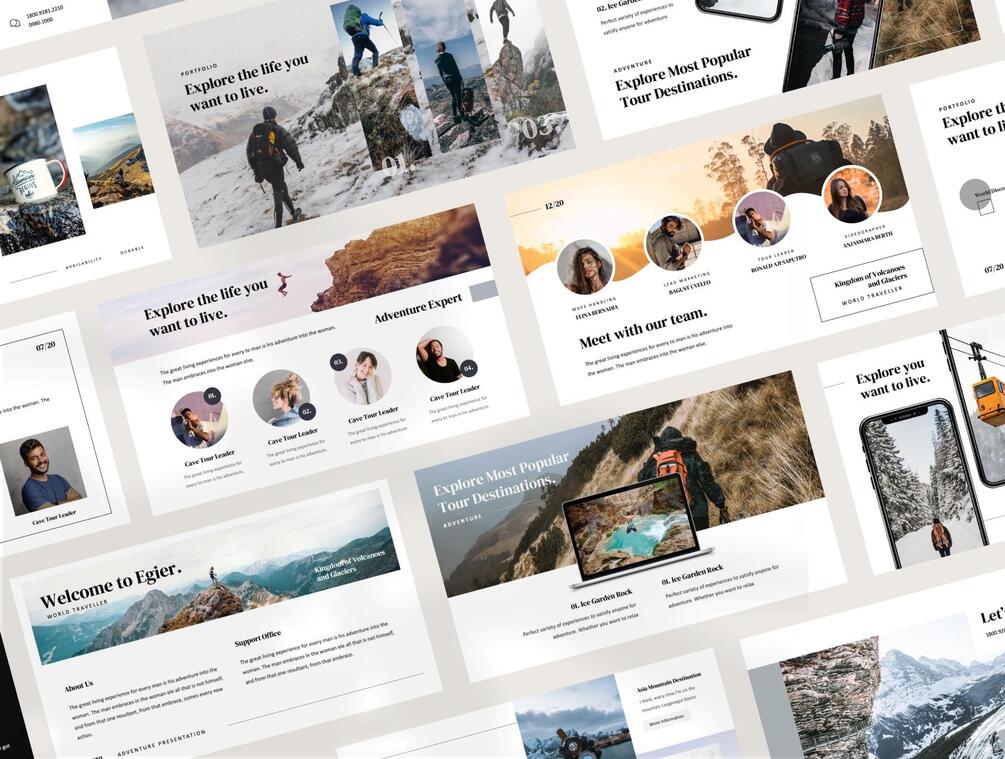1005x759 pixels.
Task: Open the Anjasmara Berth videographer portrait
Action: point(851,194)
